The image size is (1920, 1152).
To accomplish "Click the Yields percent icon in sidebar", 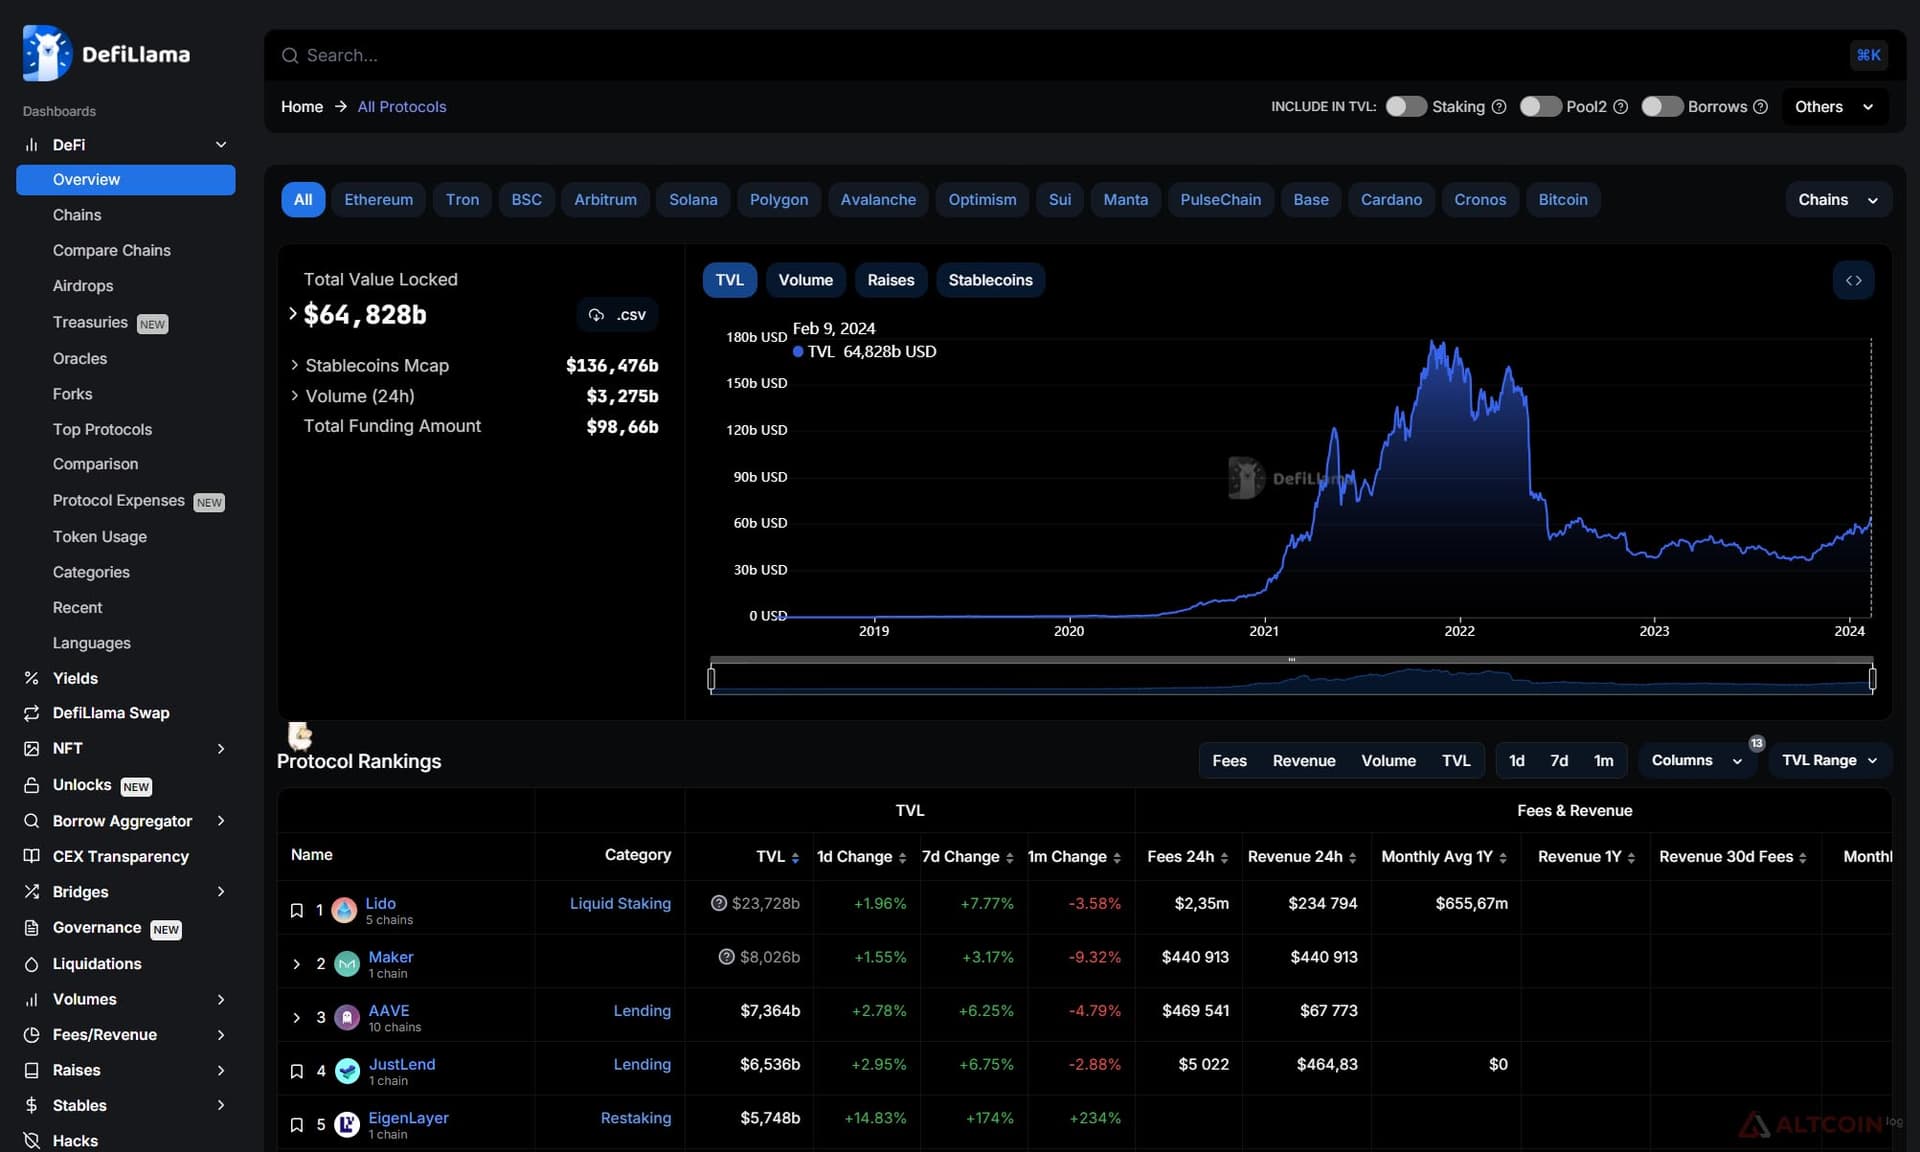I will (x=31, y=678).
